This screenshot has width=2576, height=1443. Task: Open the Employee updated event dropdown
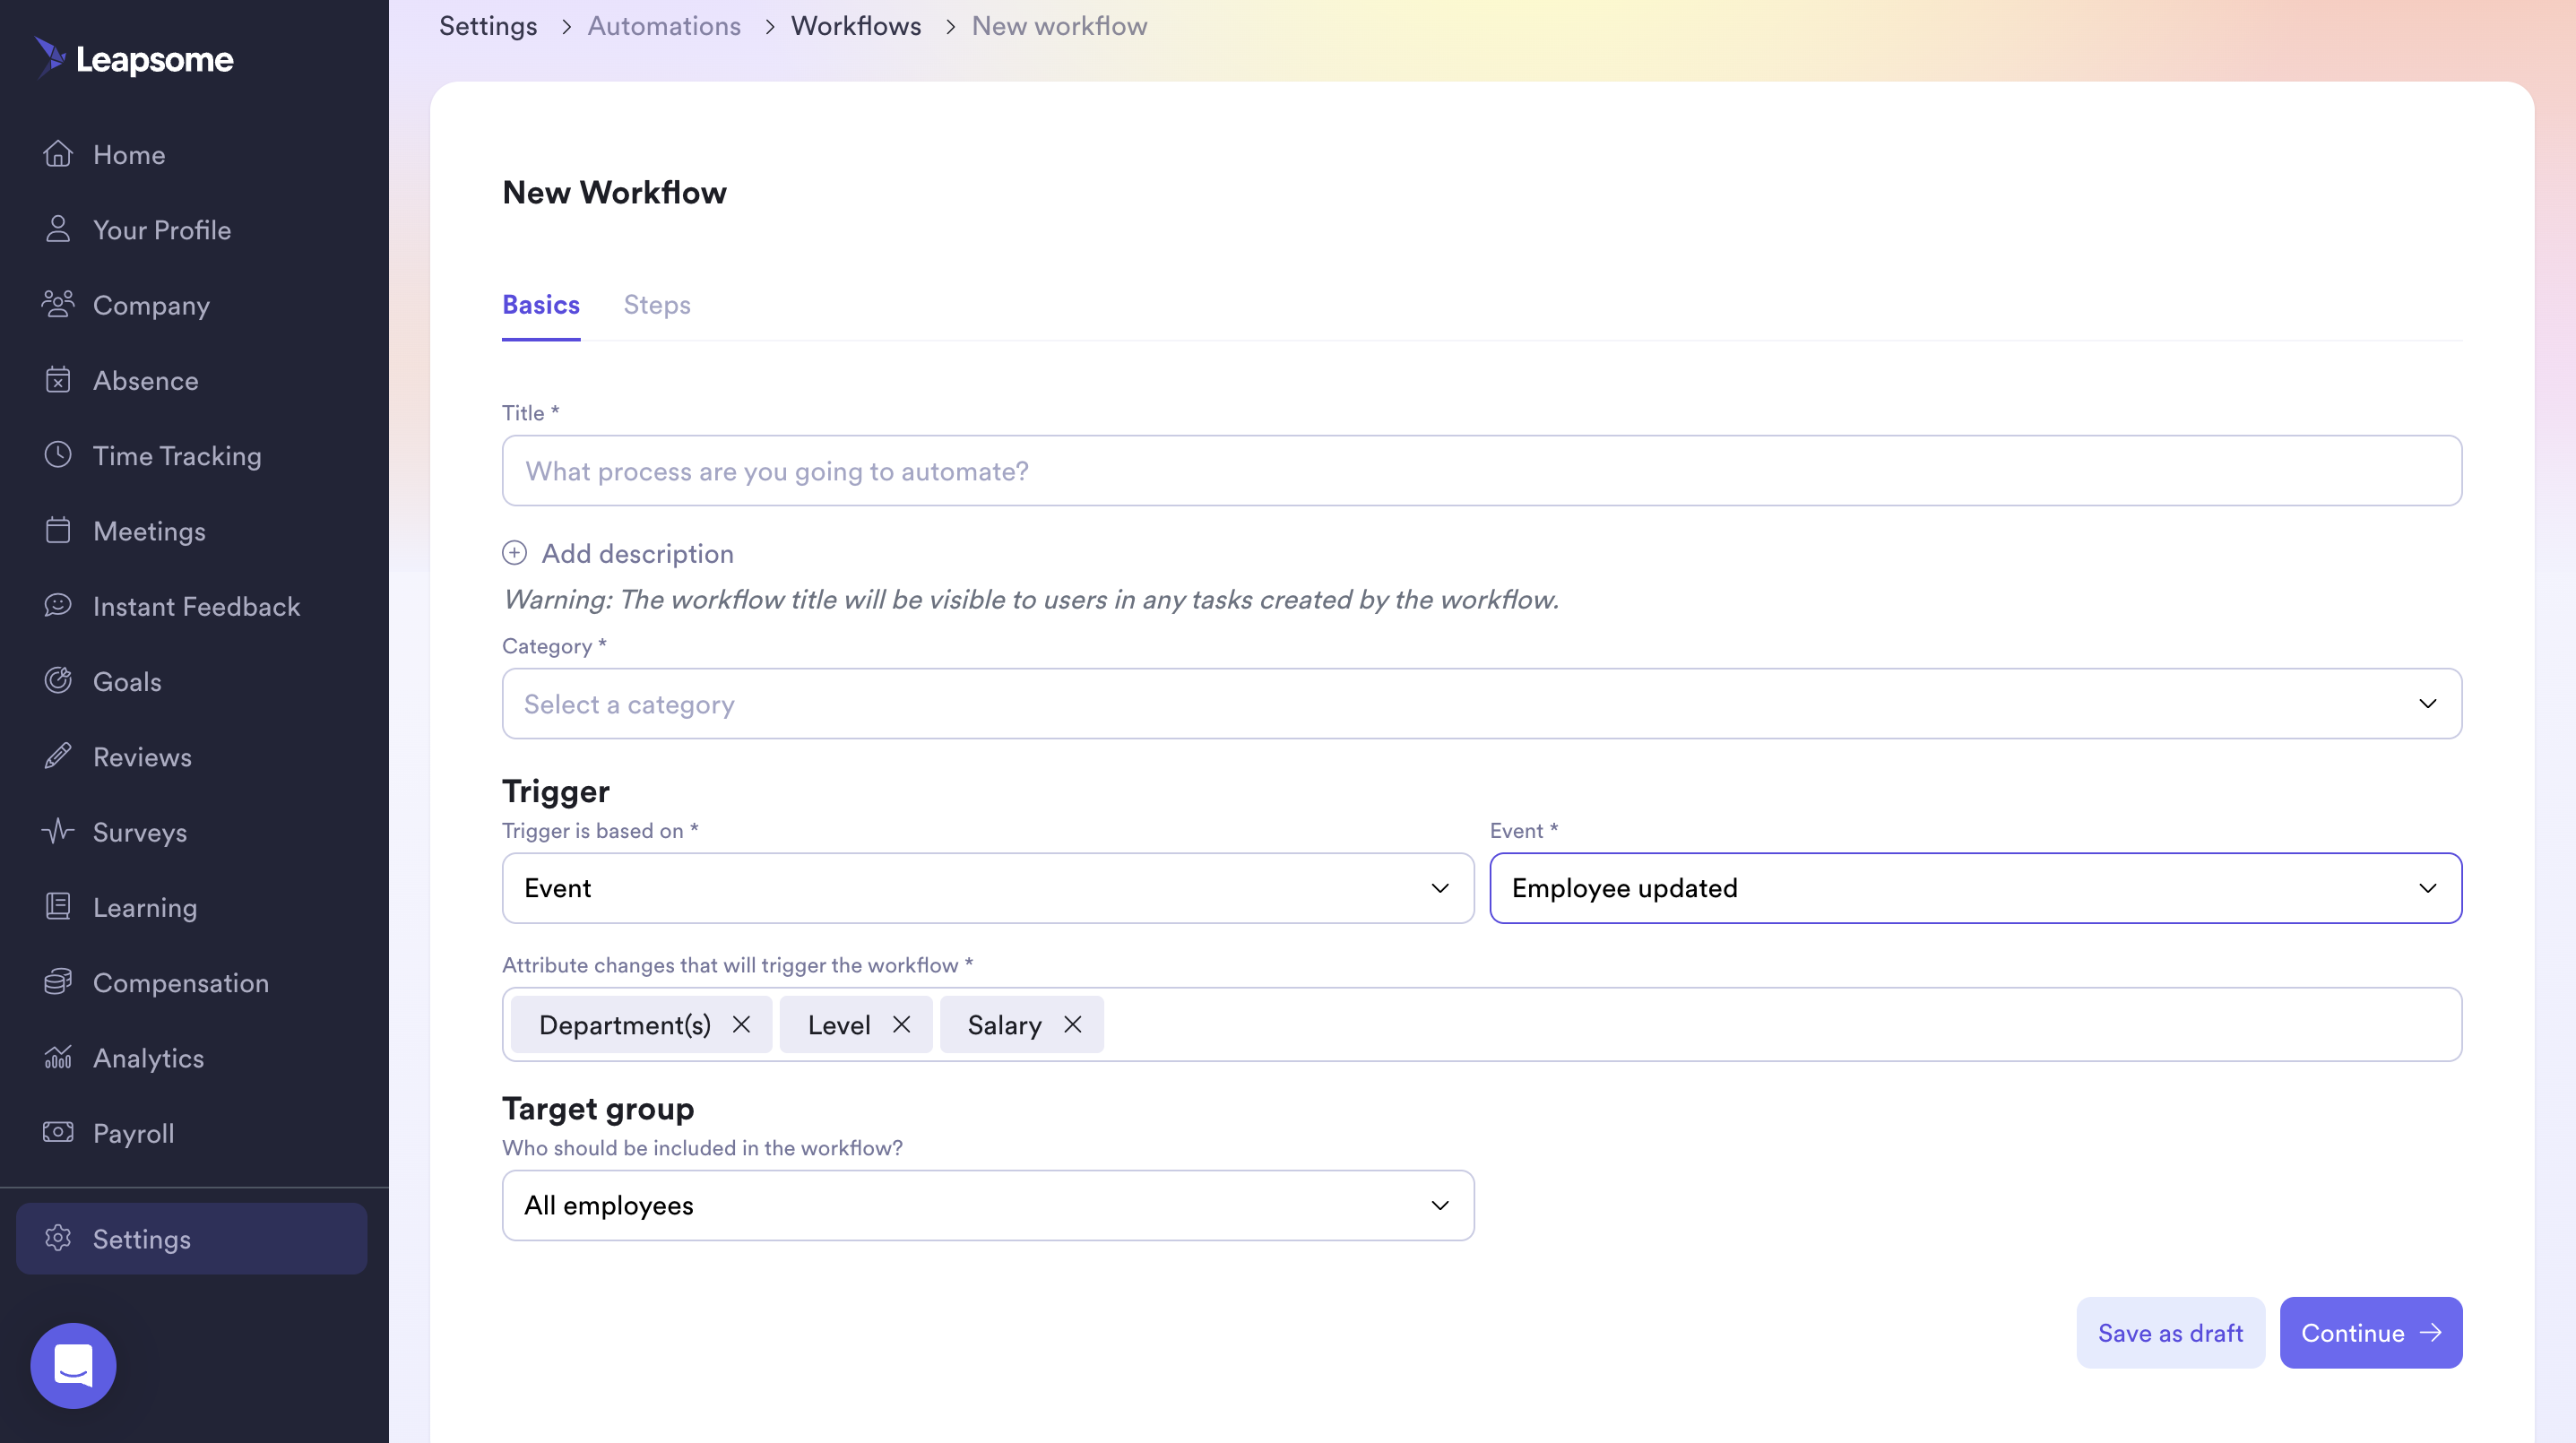click(1976, 888)
